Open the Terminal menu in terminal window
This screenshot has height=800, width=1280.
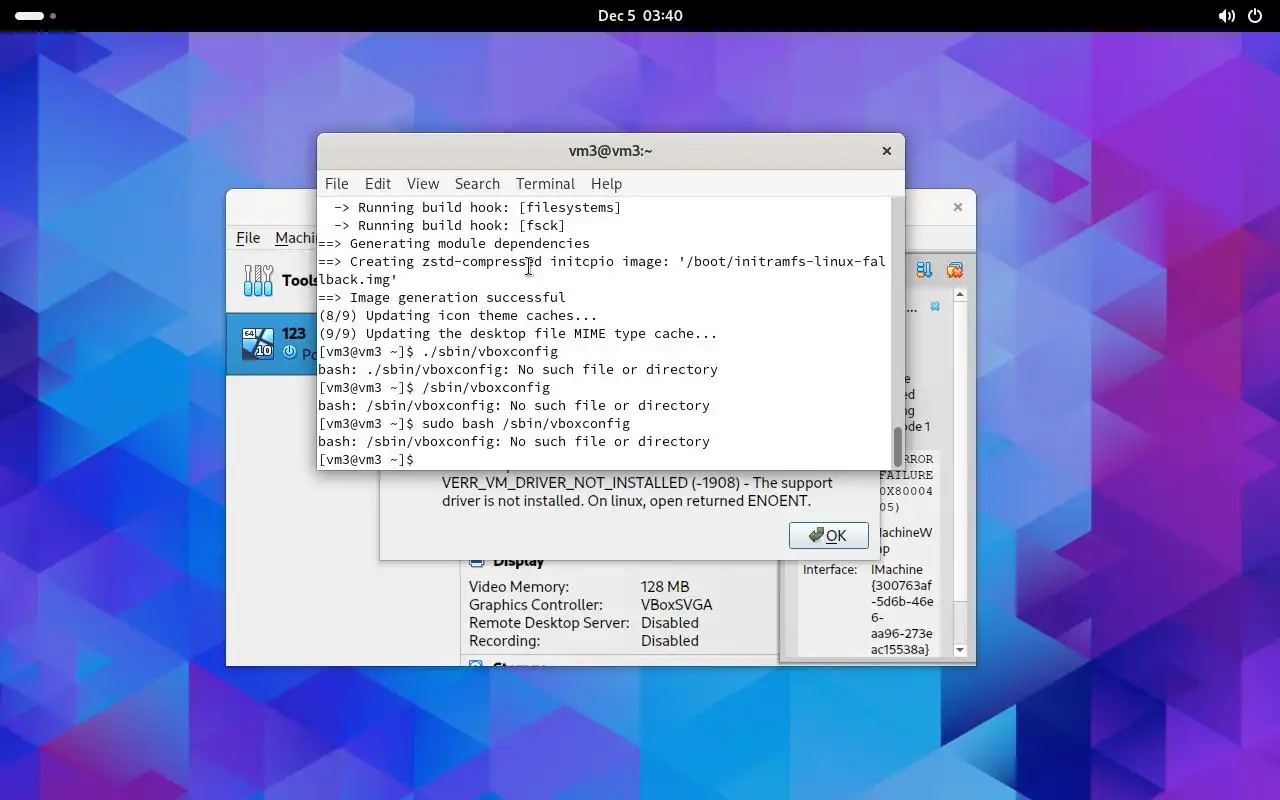pos(545,184)
